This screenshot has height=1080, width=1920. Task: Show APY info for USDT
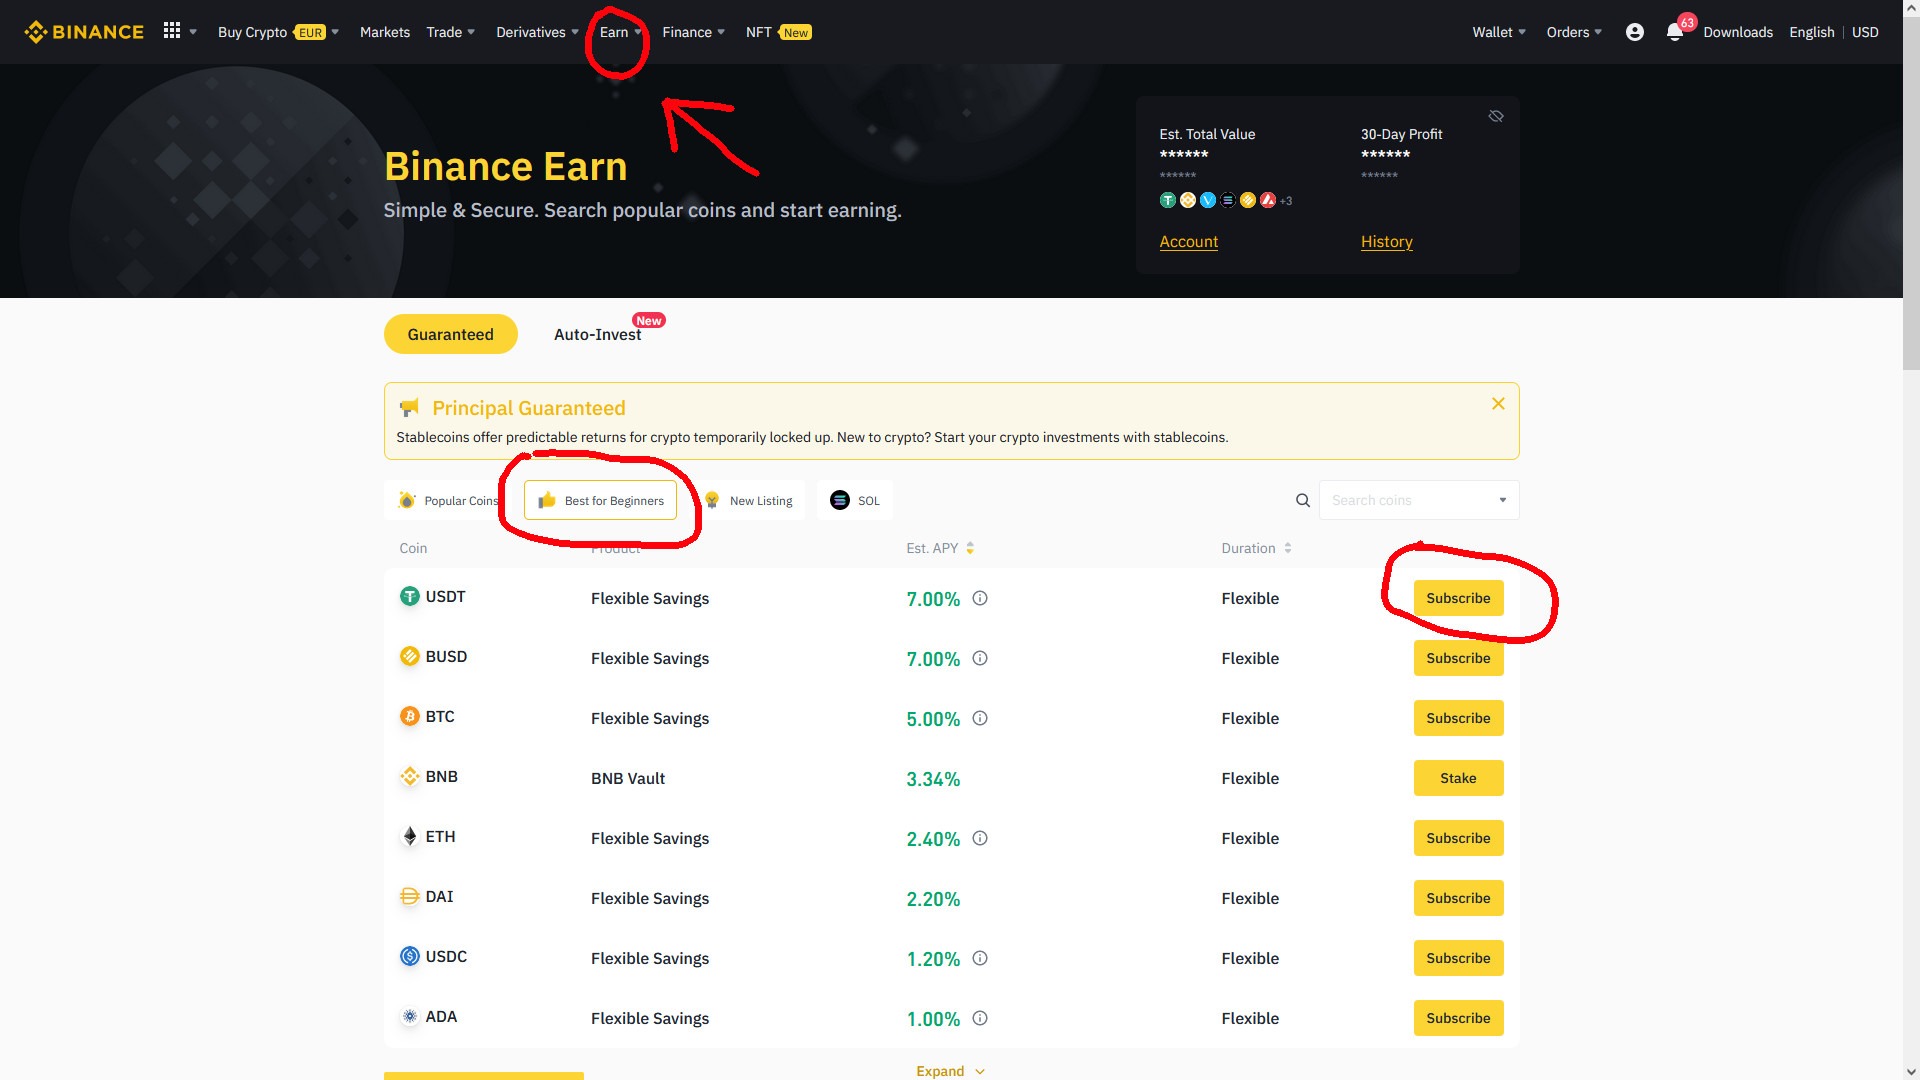[x=980, y=598]
